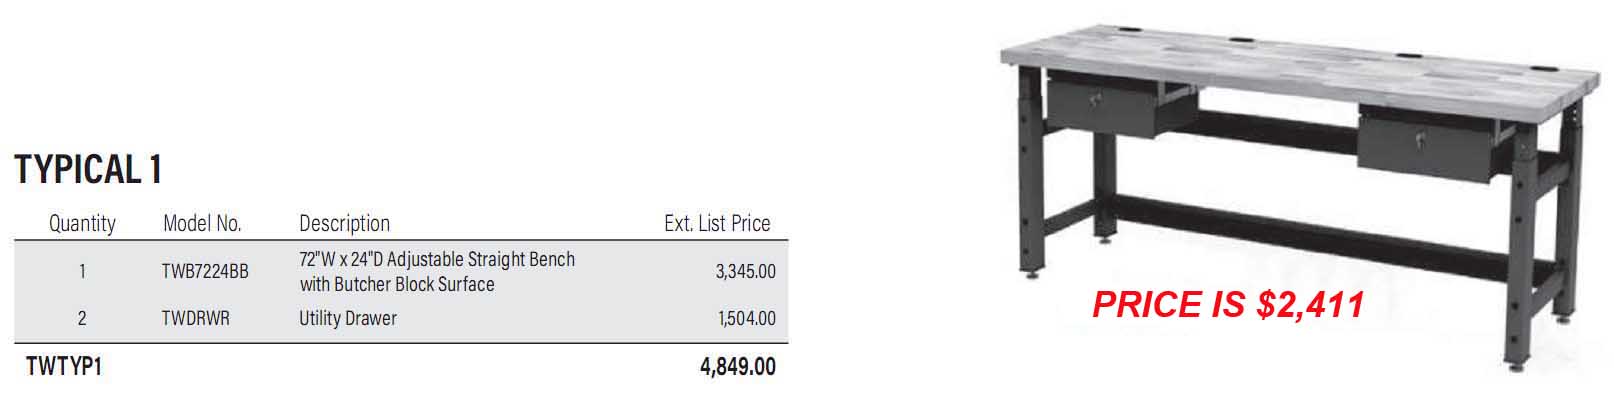This screenshot has width=1614, height=399.
Task: Select model number TWDRWR
Action: (x=196, y=318)
